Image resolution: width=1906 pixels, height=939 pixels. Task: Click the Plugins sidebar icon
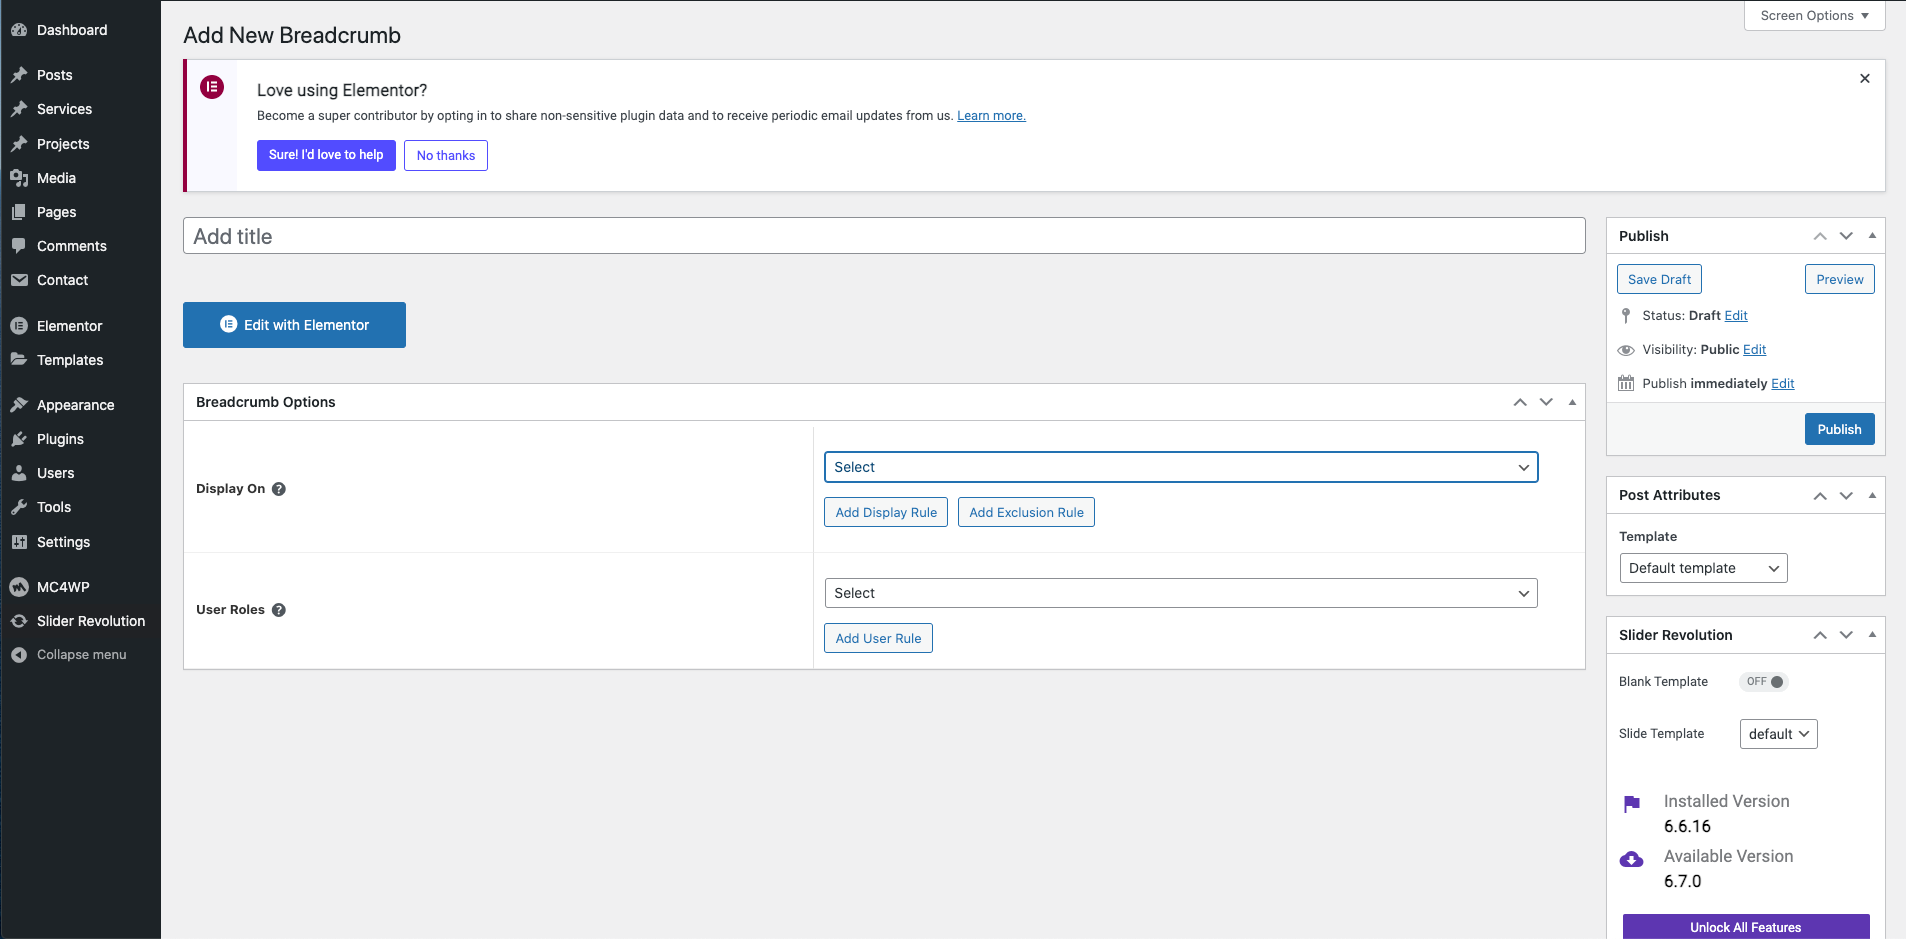coord(19,439)
